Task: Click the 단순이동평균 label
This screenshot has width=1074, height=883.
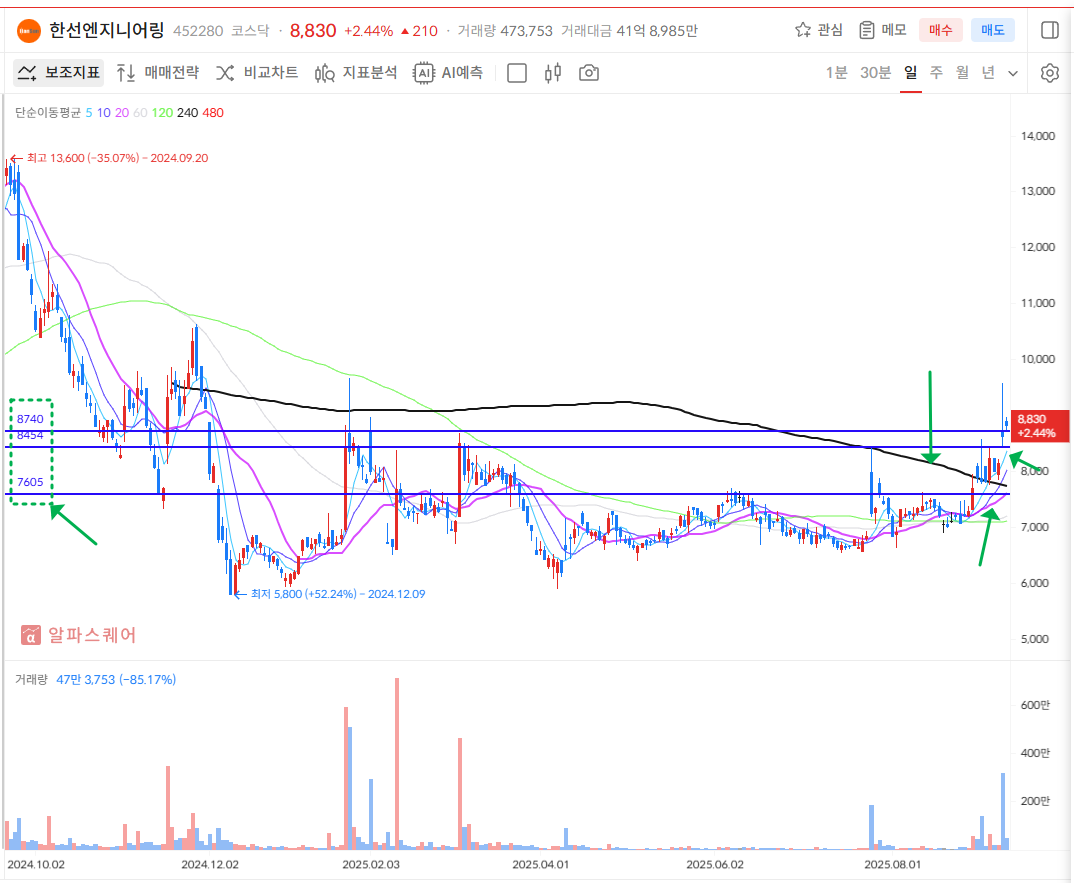Action: [x=48, y=113]
